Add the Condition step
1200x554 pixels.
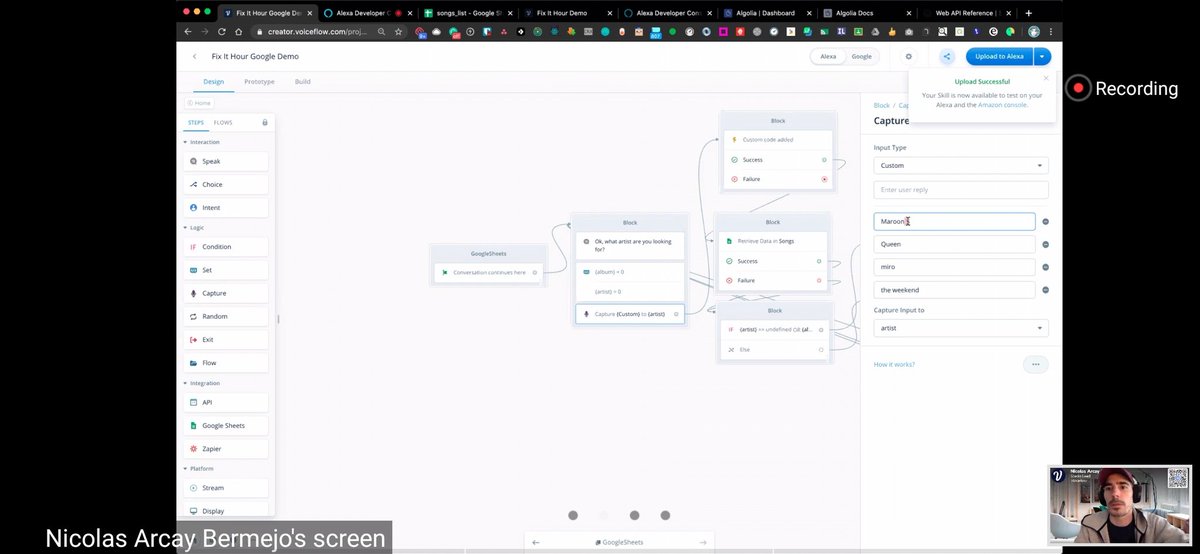click(x=226, y=247)
